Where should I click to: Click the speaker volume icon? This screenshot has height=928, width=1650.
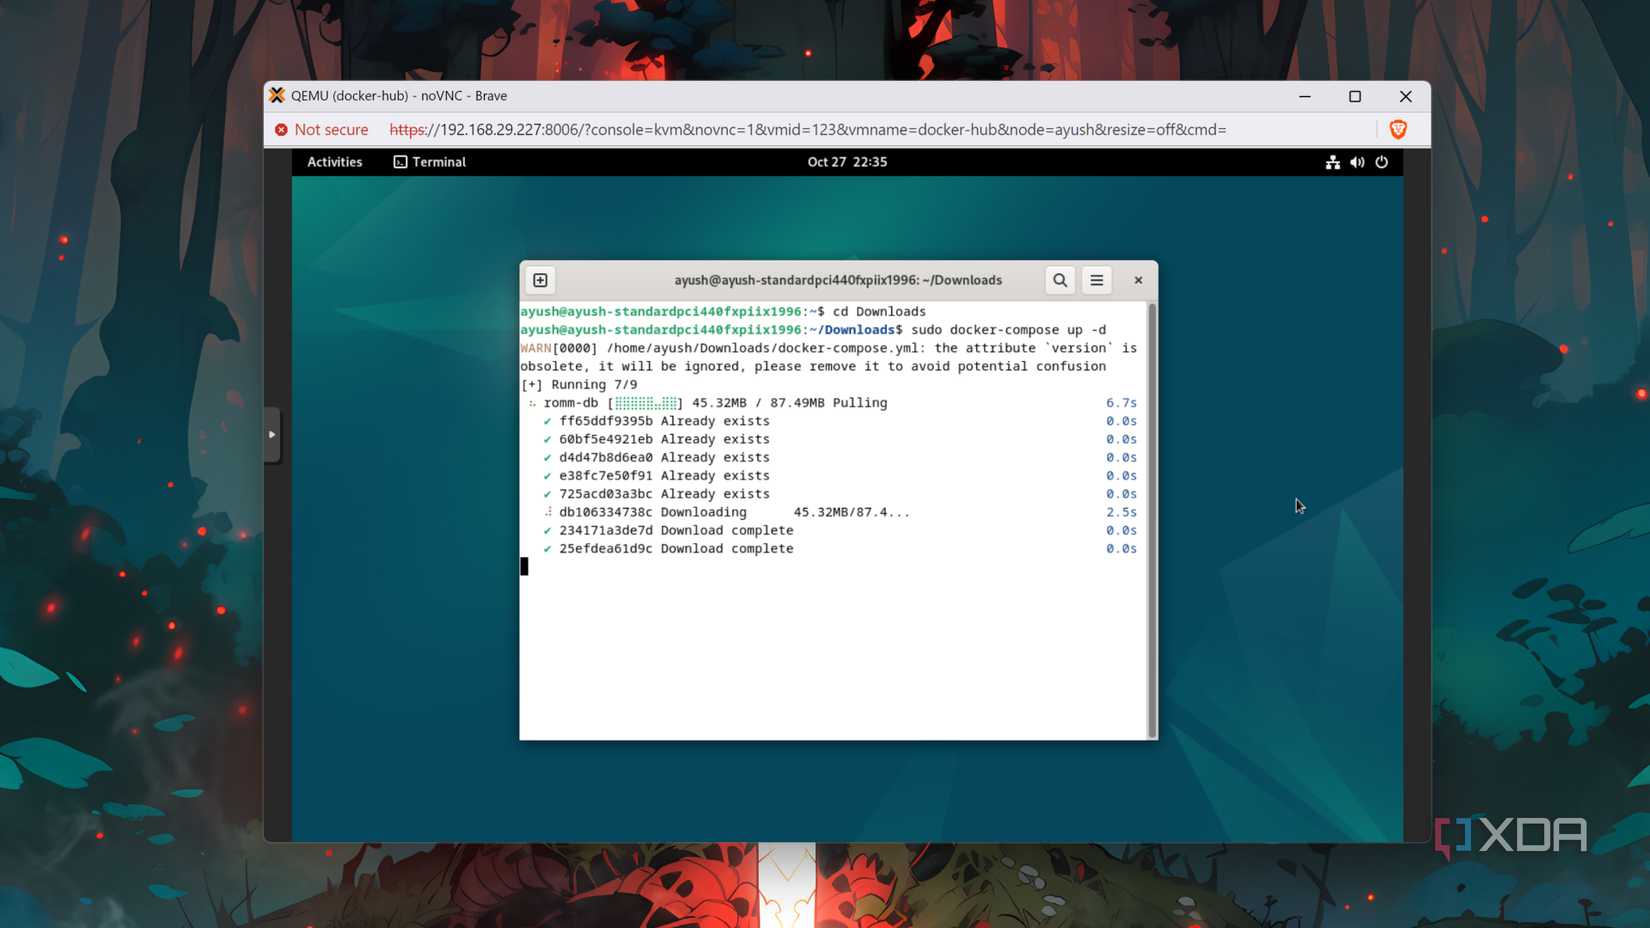point(1356,162)
